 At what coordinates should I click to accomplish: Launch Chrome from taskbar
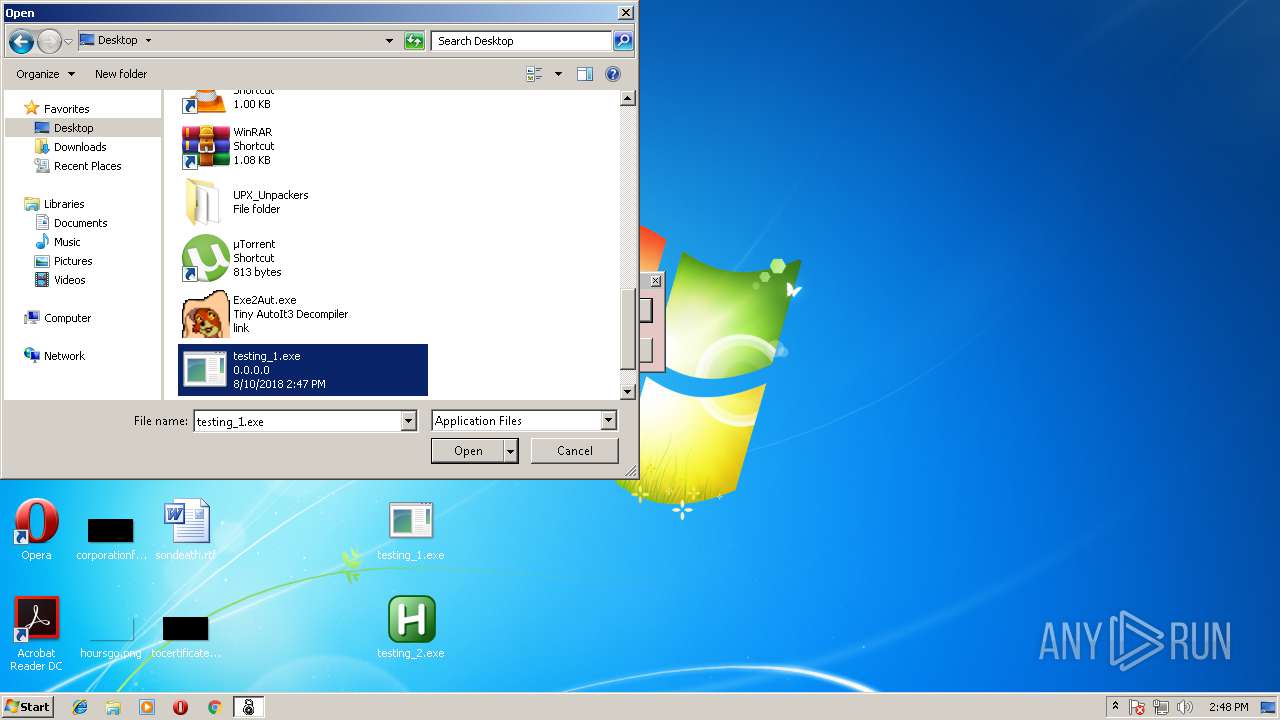214,707
